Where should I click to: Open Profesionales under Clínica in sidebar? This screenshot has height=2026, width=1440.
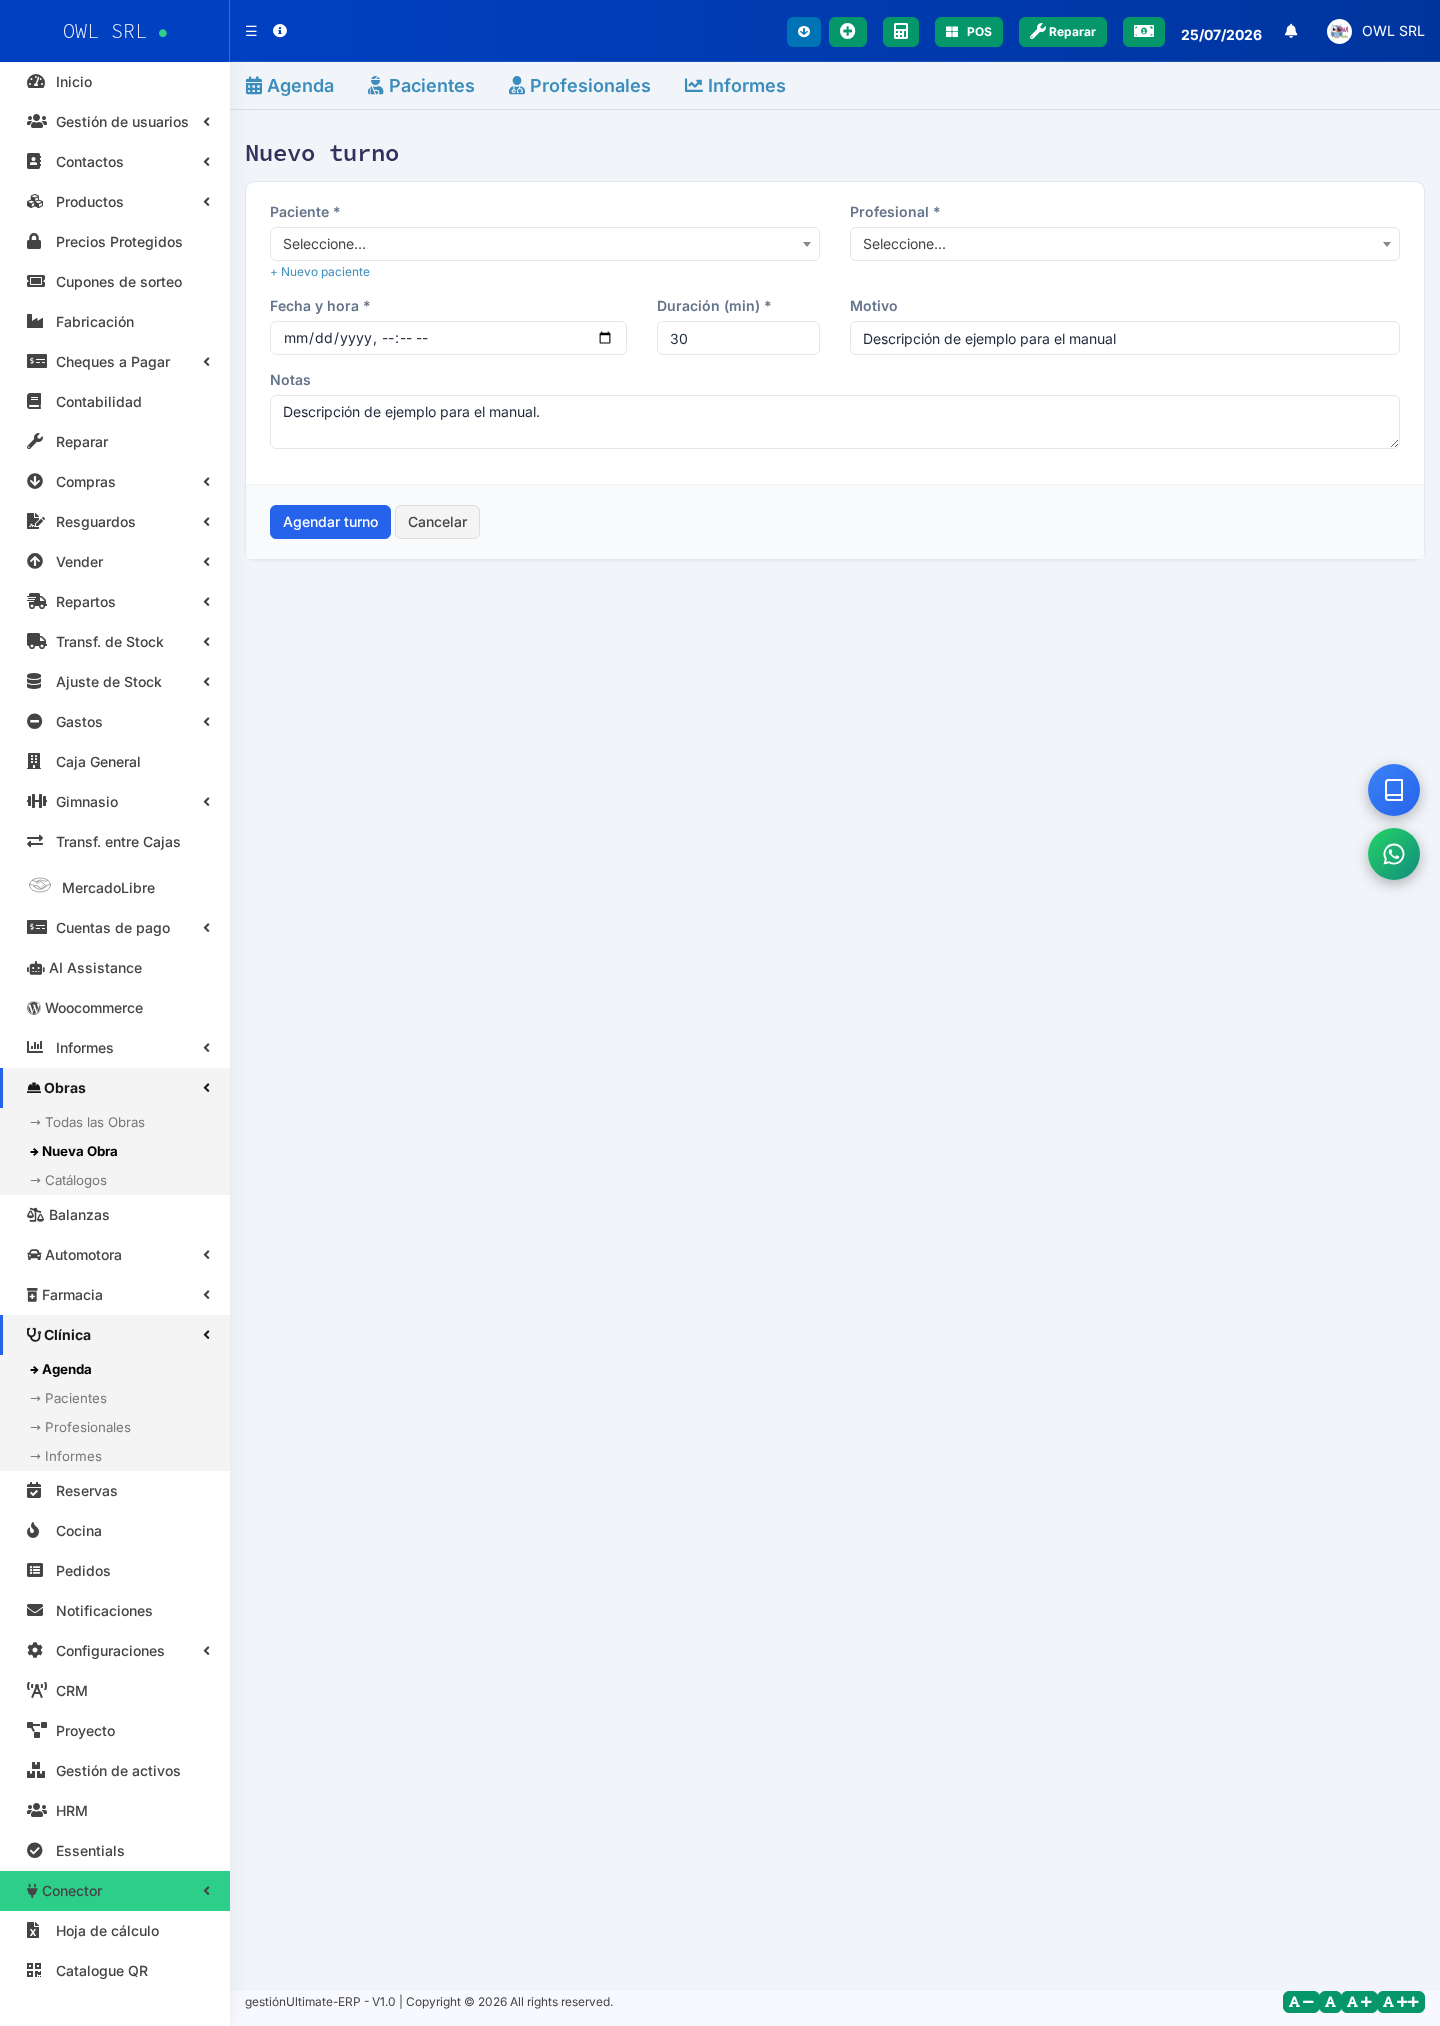pos(115,1427)
